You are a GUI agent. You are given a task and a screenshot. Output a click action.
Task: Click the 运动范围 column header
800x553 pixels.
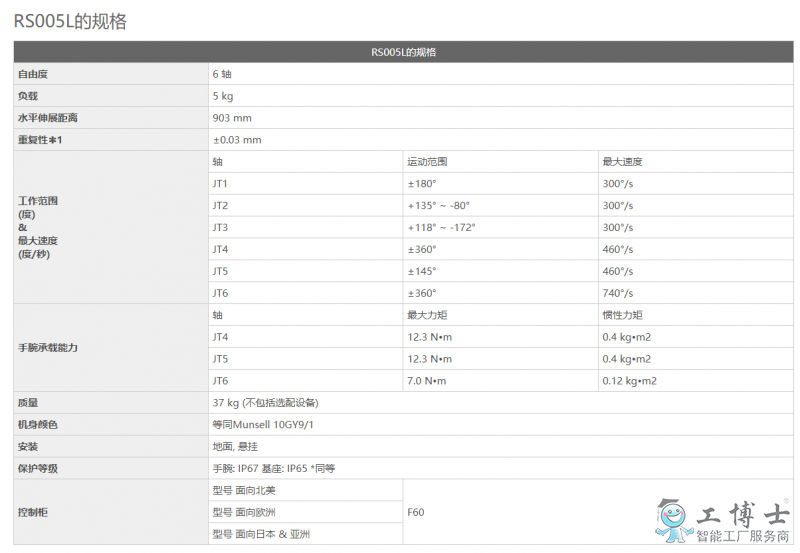pos(427,162)
